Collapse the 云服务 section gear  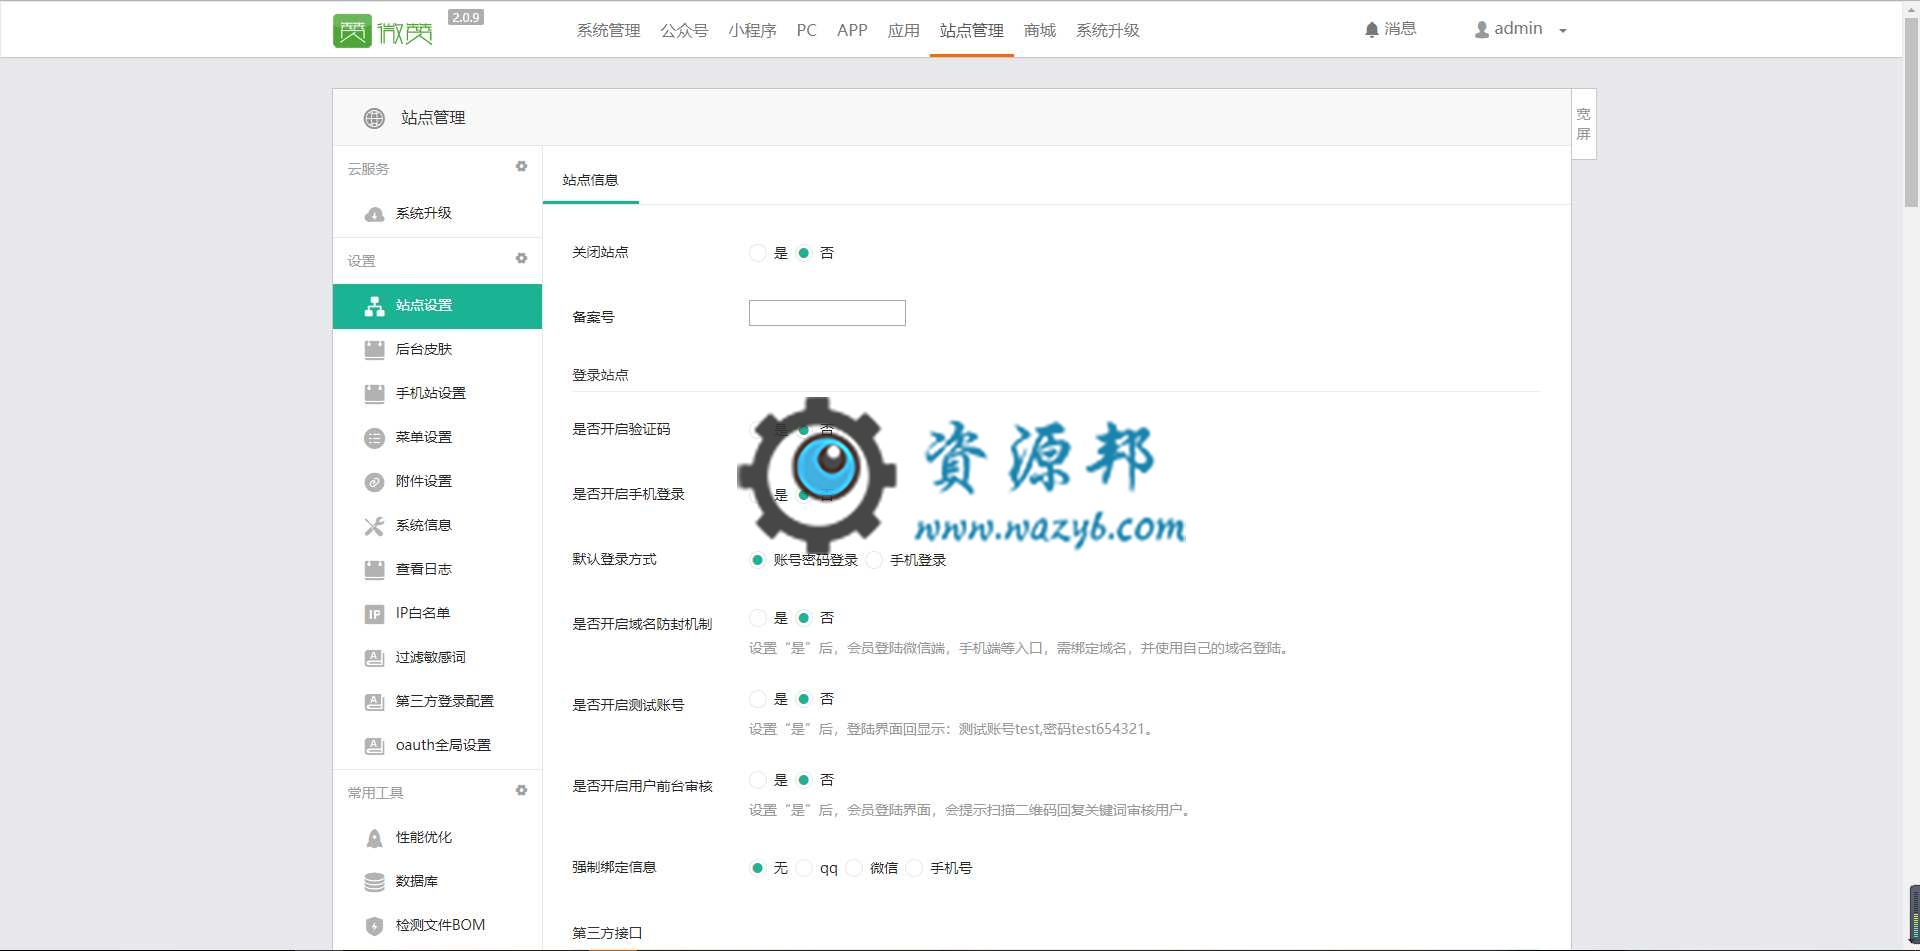click(x=521, y=167)
